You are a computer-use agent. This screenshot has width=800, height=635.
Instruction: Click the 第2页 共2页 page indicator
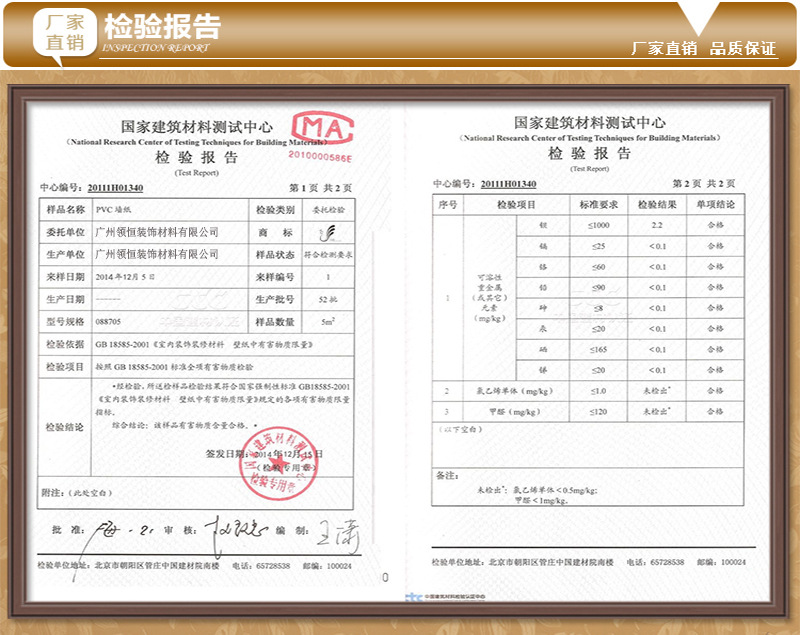[x=704, y=184]
